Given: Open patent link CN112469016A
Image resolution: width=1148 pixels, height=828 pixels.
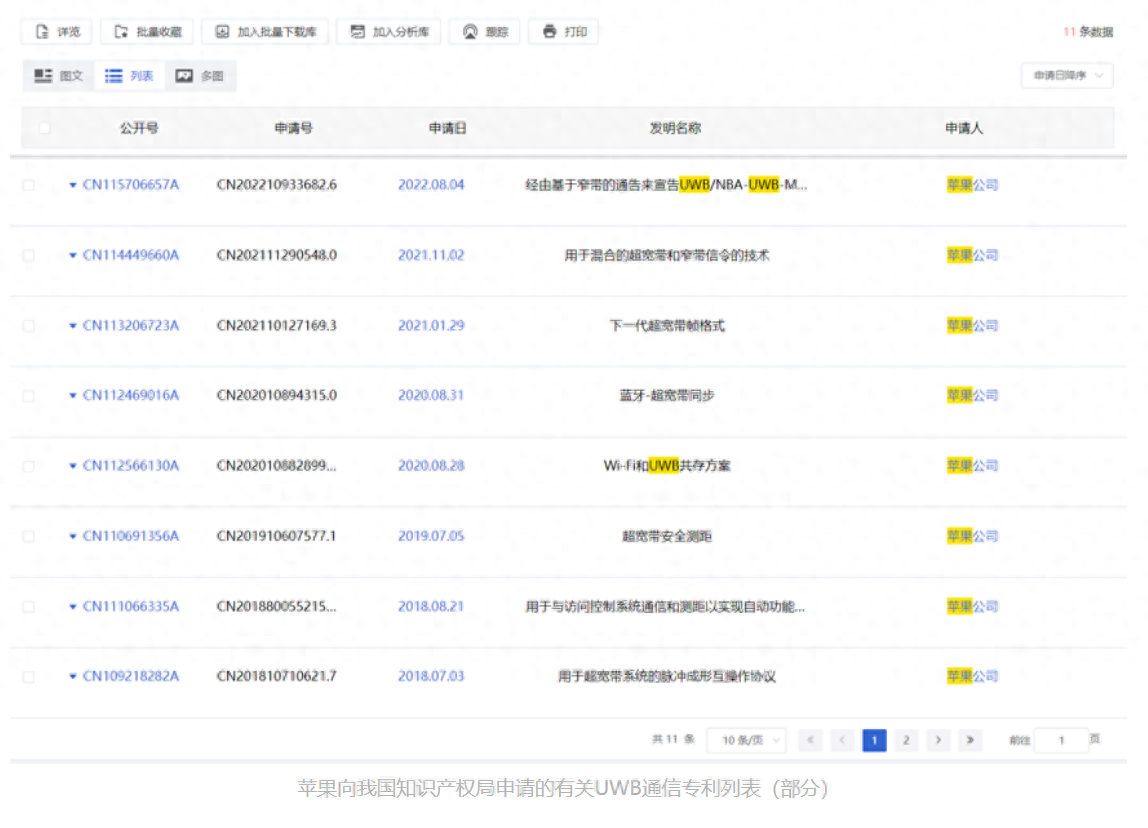Looking at the screenshot, I should [x=131, y=395].
